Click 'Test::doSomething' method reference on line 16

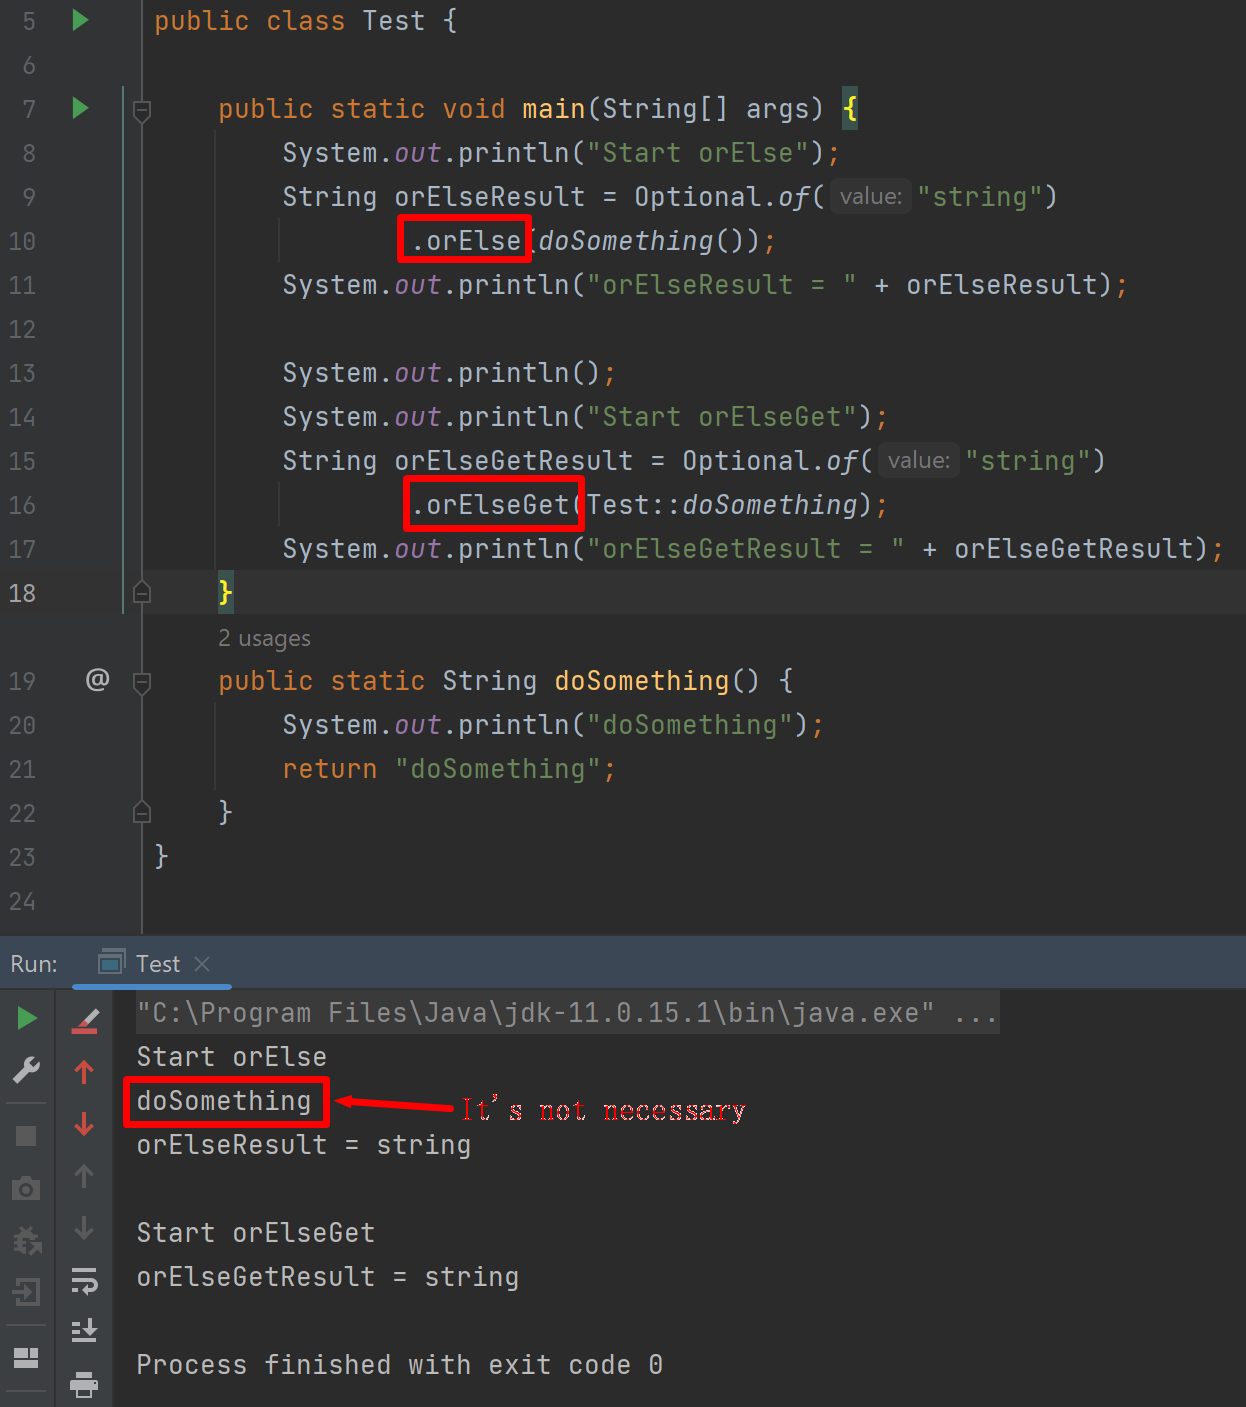click(722, 505)
